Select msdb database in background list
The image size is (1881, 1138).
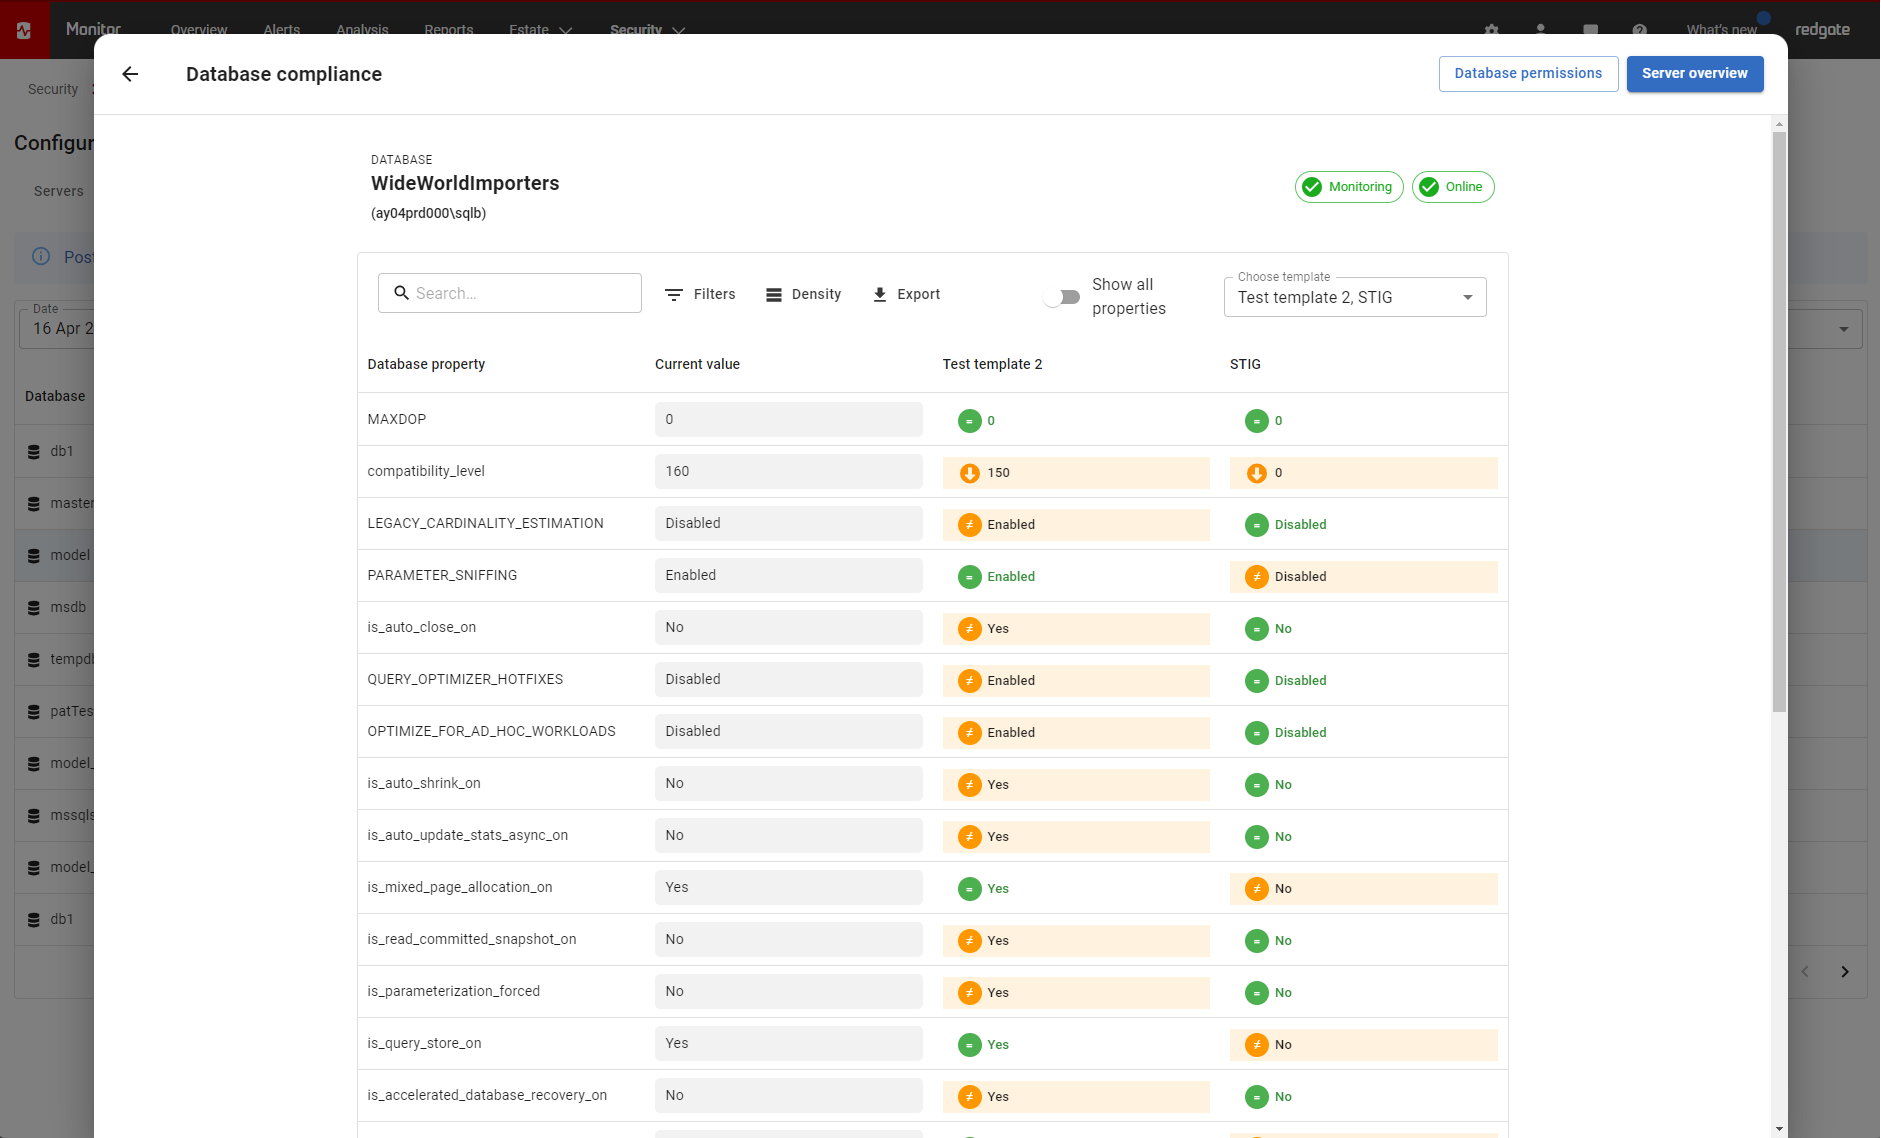(68, 607)
